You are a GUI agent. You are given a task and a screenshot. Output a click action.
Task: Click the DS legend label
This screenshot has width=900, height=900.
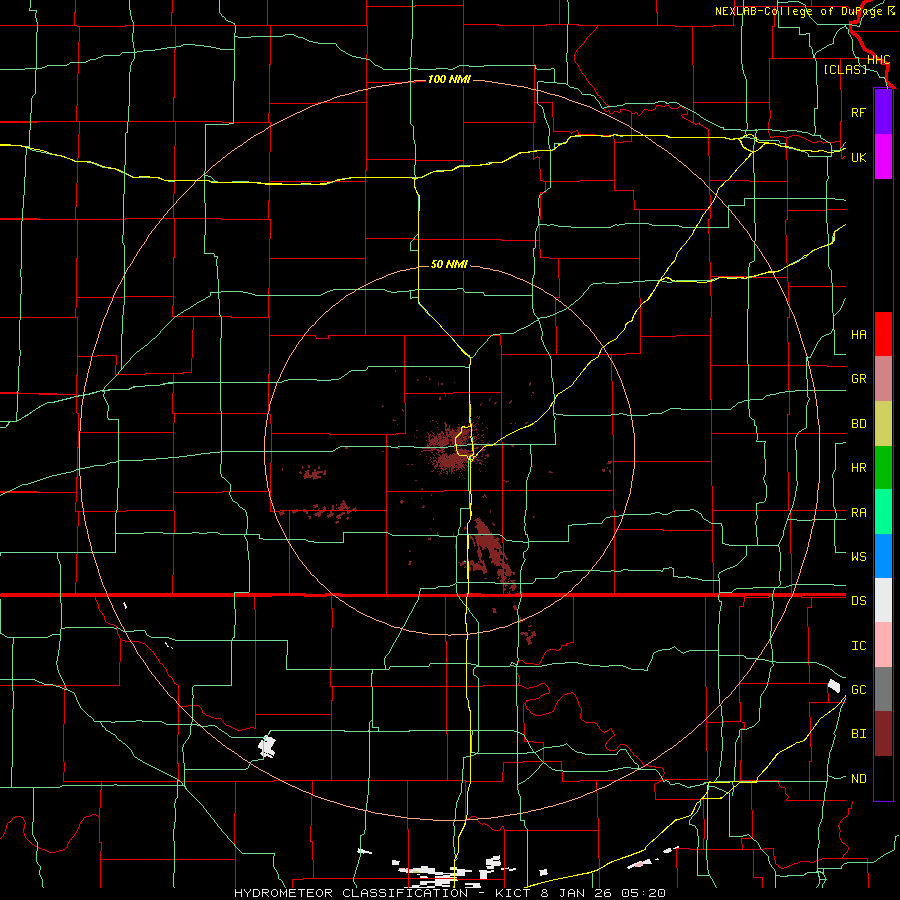[x=858, y=600]
